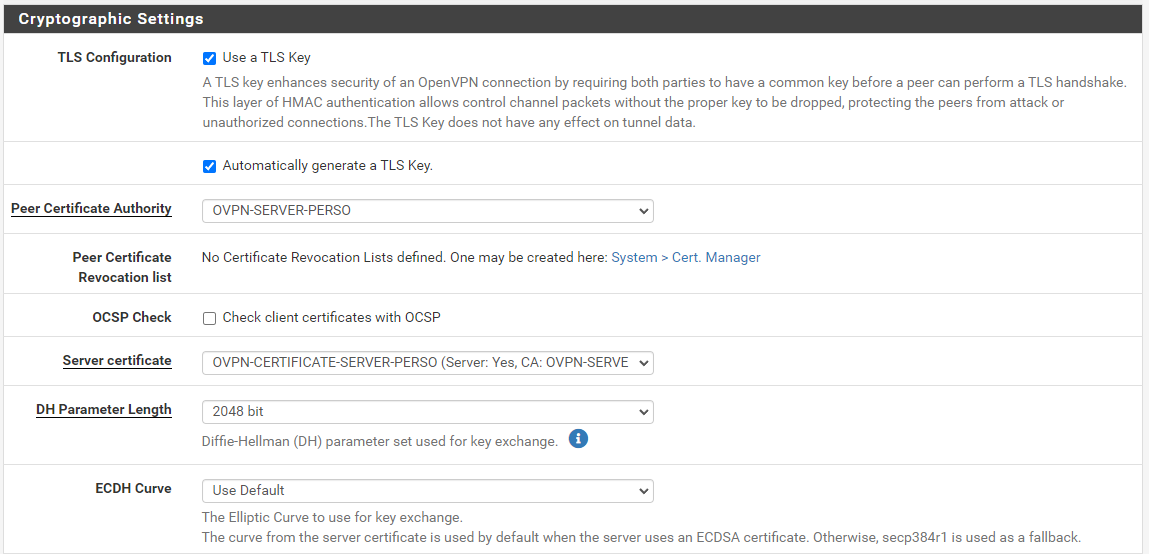Uncheck Automatically generate a TLS Key
The image size is (1149, 554).
tap(210, 166)
